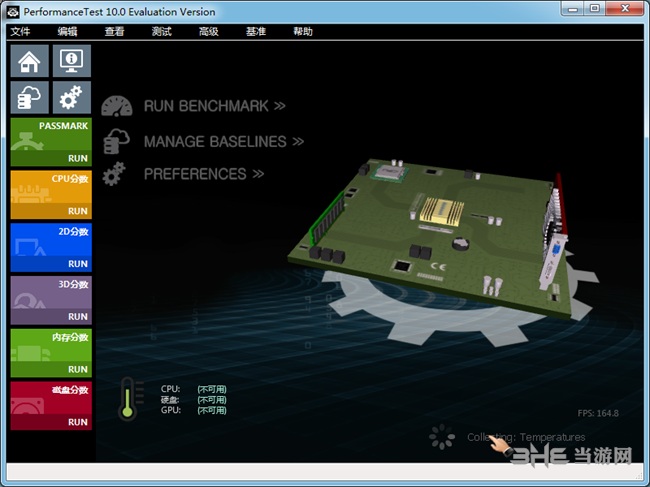
Task: Open the settings gears icon
Action: (72, 97)
